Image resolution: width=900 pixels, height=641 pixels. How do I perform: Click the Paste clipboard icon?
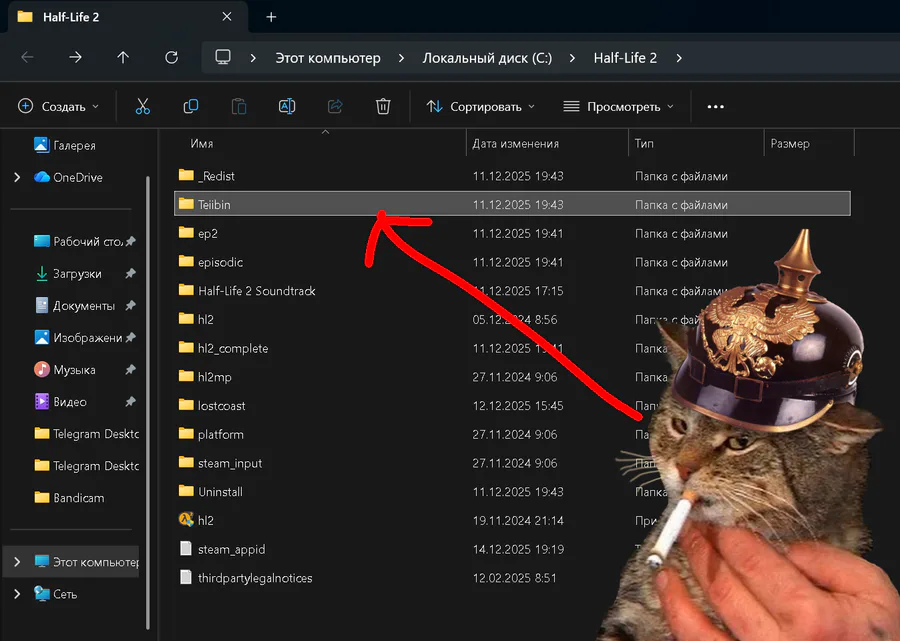pos(239,107)
